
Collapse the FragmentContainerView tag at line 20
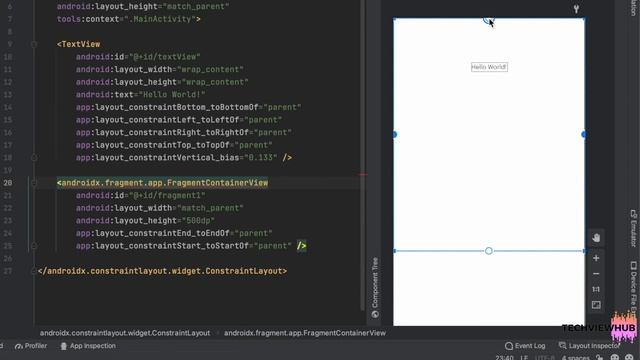pos(34,183)
